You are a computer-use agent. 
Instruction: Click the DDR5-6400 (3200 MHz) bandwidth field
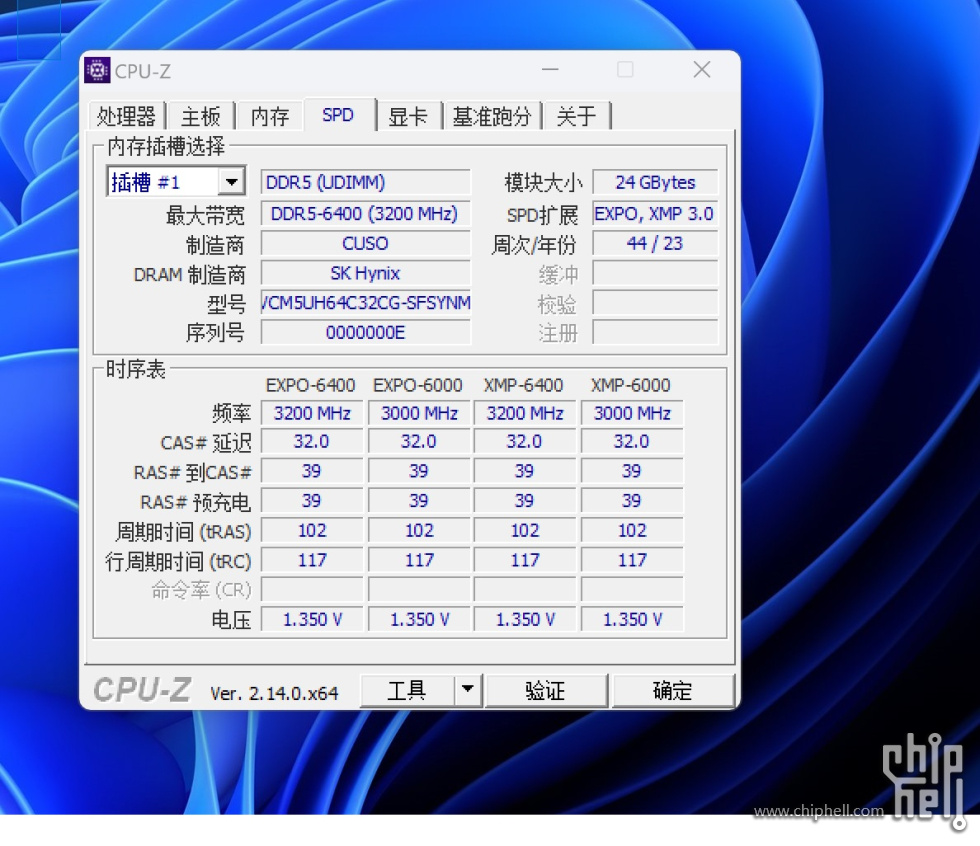(x=366, y=214)
